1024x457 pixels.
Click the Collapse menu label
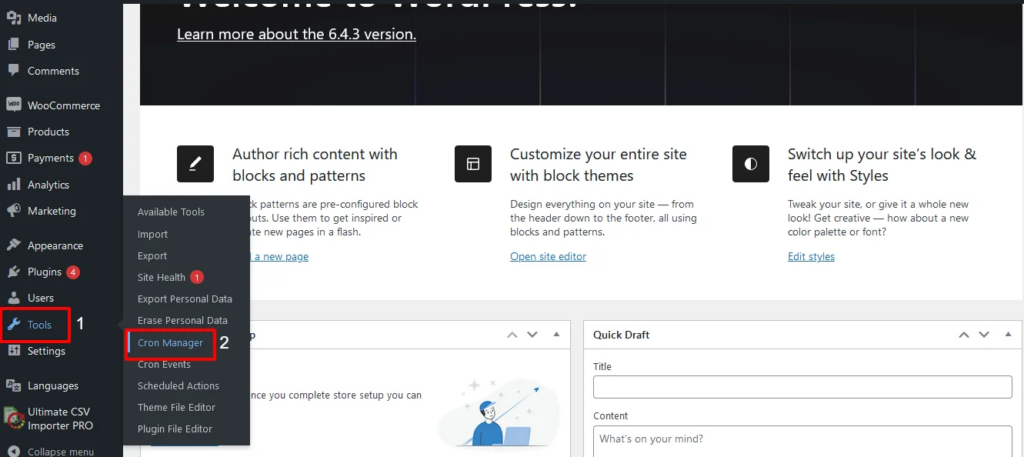[61, 452]
